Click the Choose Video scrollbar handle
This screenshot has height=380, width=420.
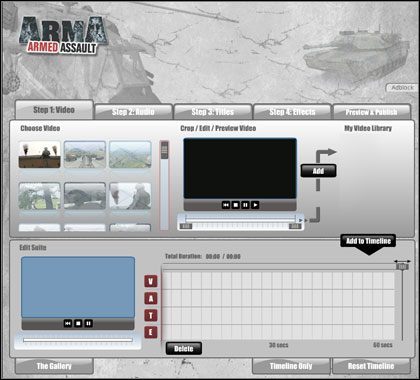(164, 150)
